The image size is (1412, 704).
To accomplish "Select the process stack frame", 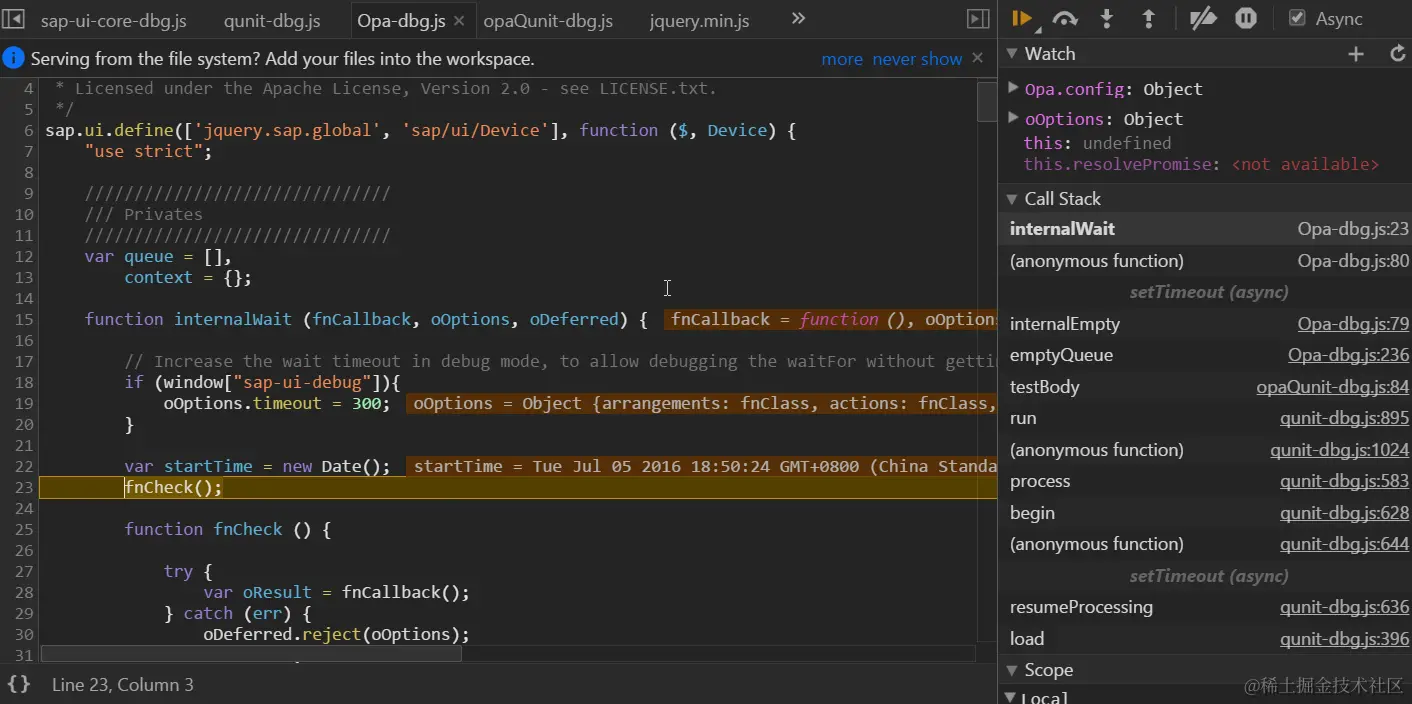I will coord(1040,481).
